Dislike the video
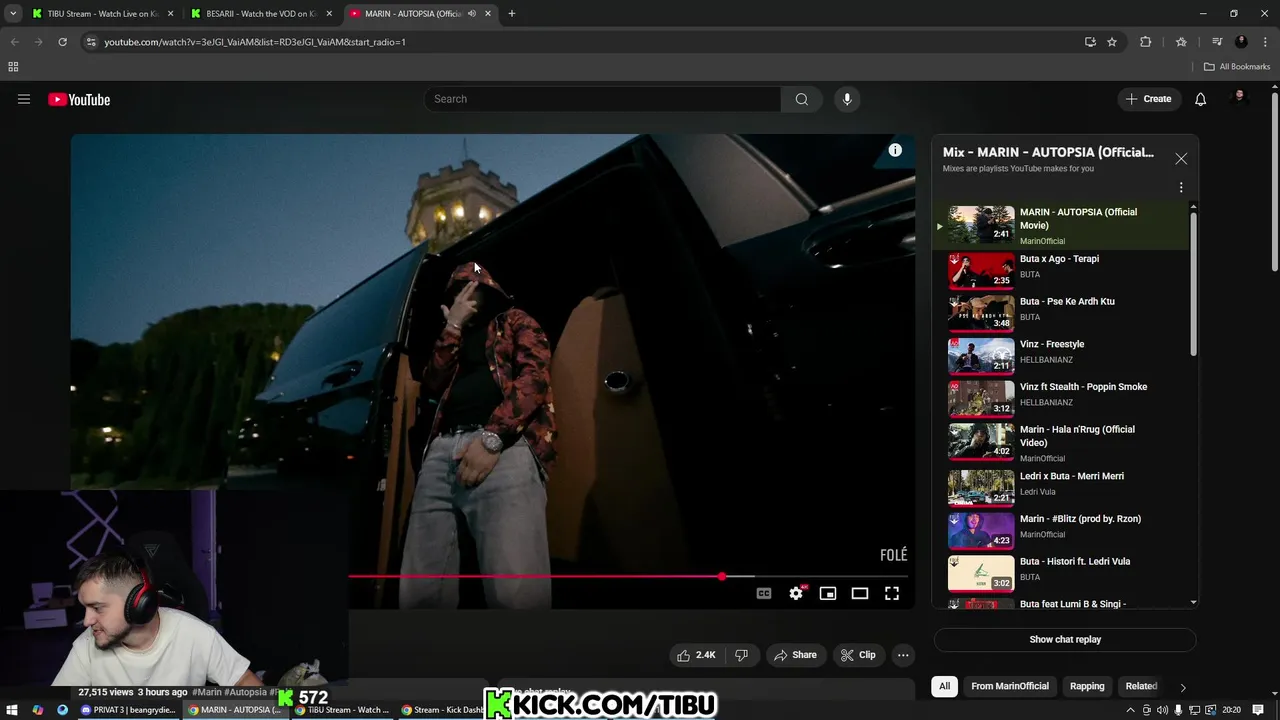Viewport: 1280px width, 720px height. (741, 655)
